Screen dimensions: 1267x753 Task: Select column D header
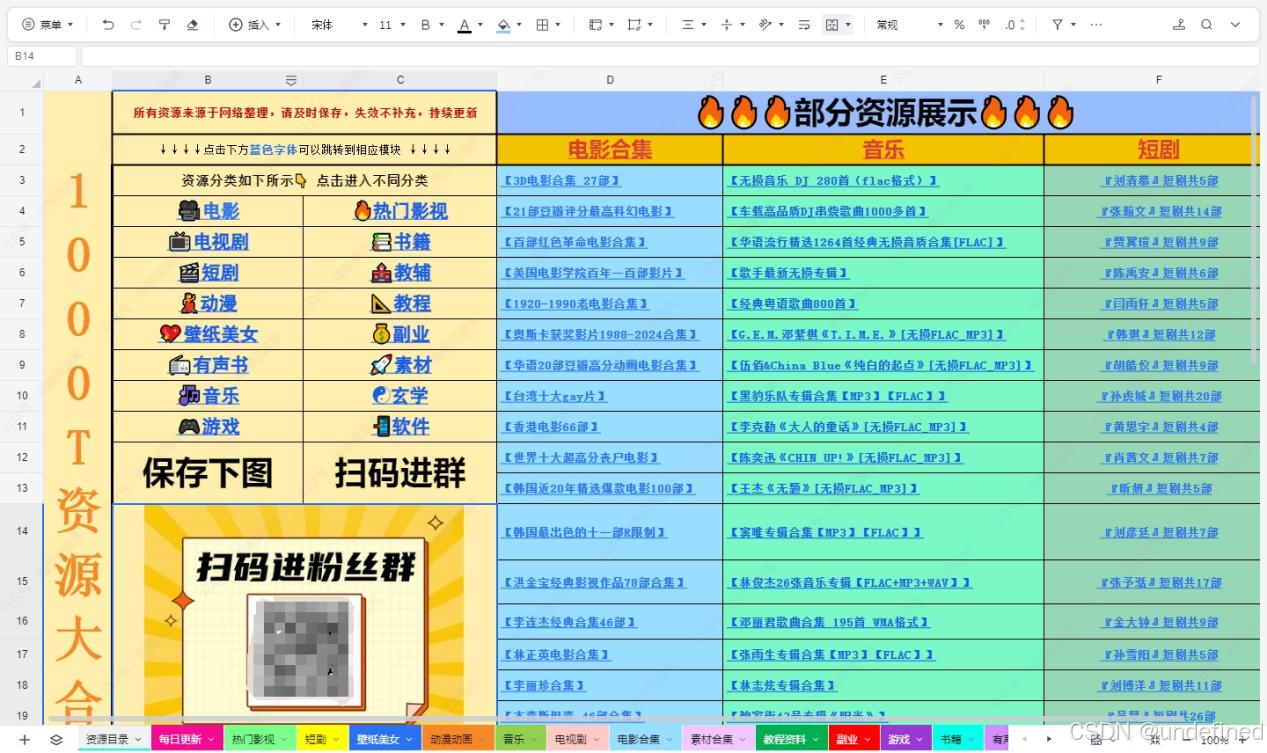point(609,80)
